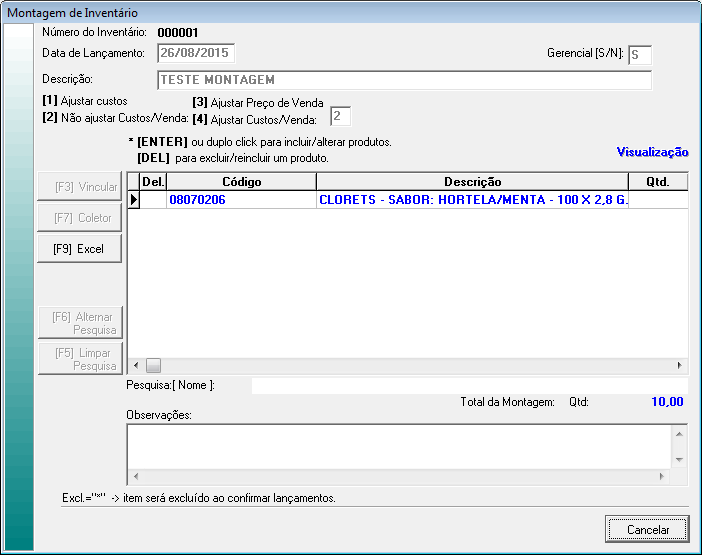
Task: Click the Pesquisa search input field
Action: [468, 385]
